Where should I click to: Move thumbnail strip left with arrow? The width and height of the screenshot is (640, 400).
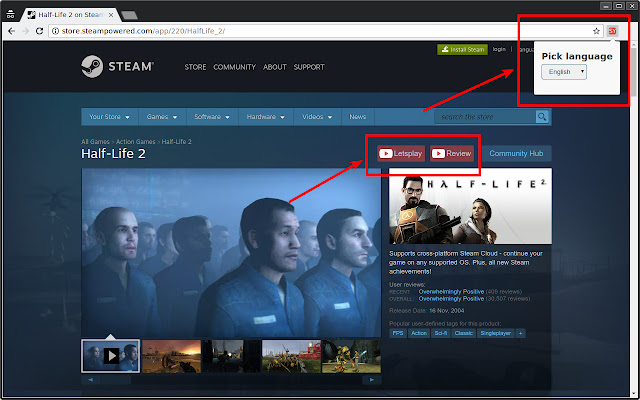point(90,380)
